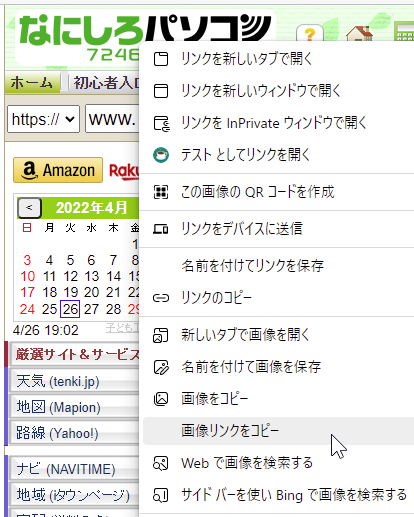Select date 28 in the calendar
414x517 pixels.
point(113,309)
